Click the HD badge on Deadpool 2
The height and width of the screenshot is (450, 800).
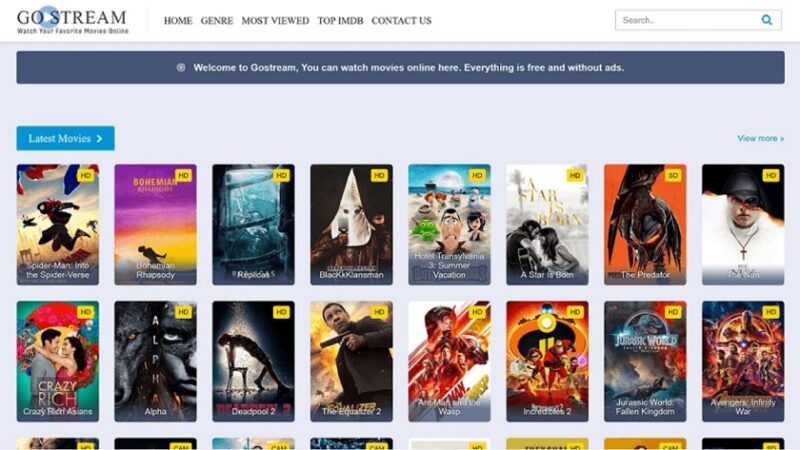click(281, 312)
